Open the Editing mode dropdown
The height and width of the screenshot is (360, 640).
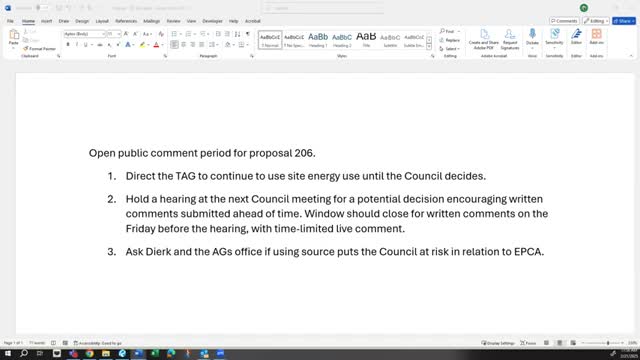(x=596, y=21)
